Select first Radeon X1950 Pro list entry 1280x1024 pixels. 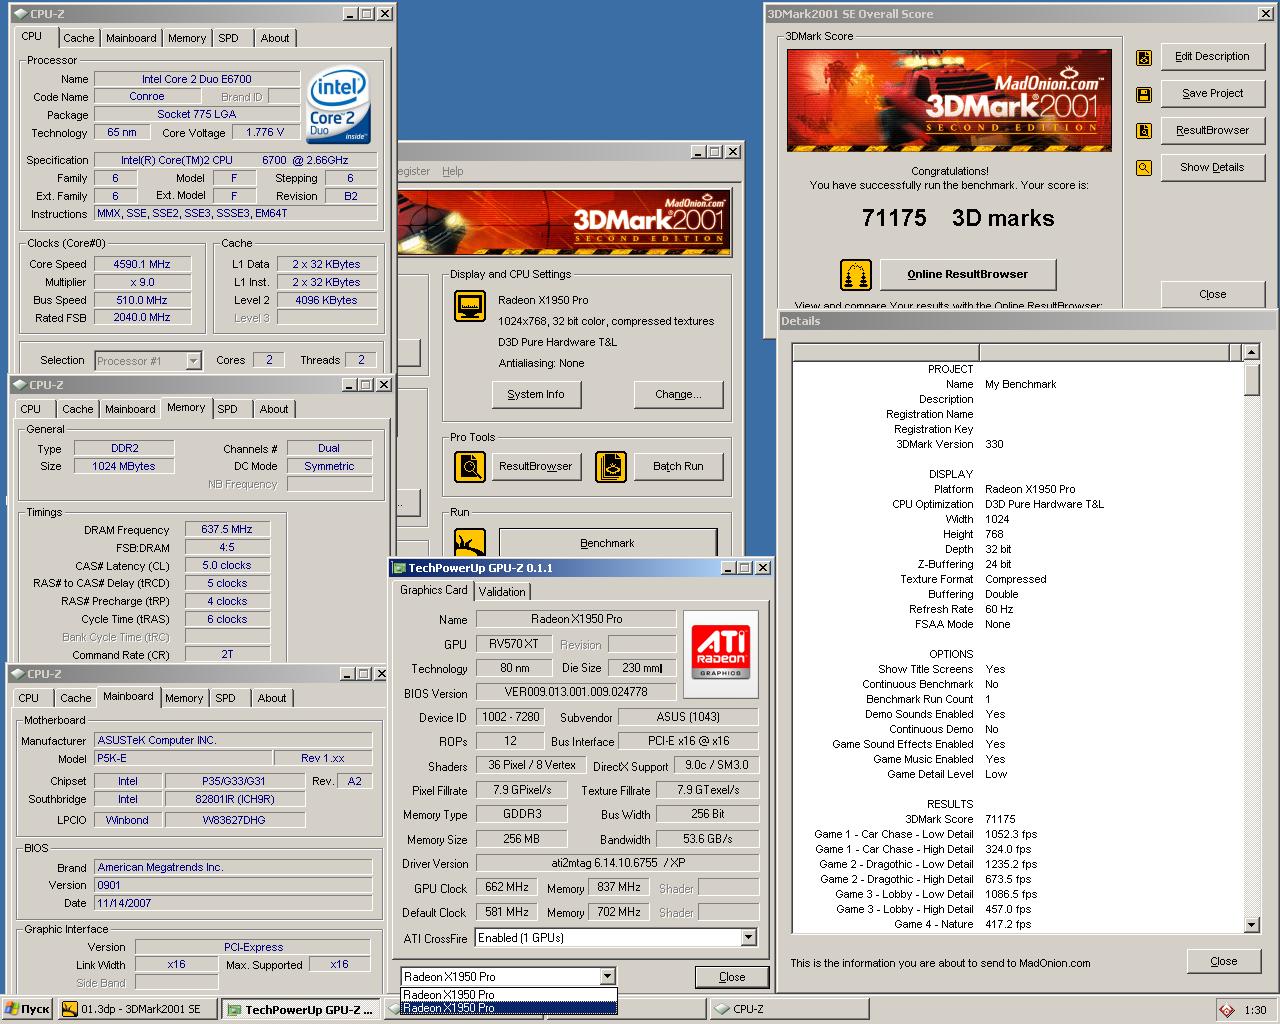(x=508, y=995)
